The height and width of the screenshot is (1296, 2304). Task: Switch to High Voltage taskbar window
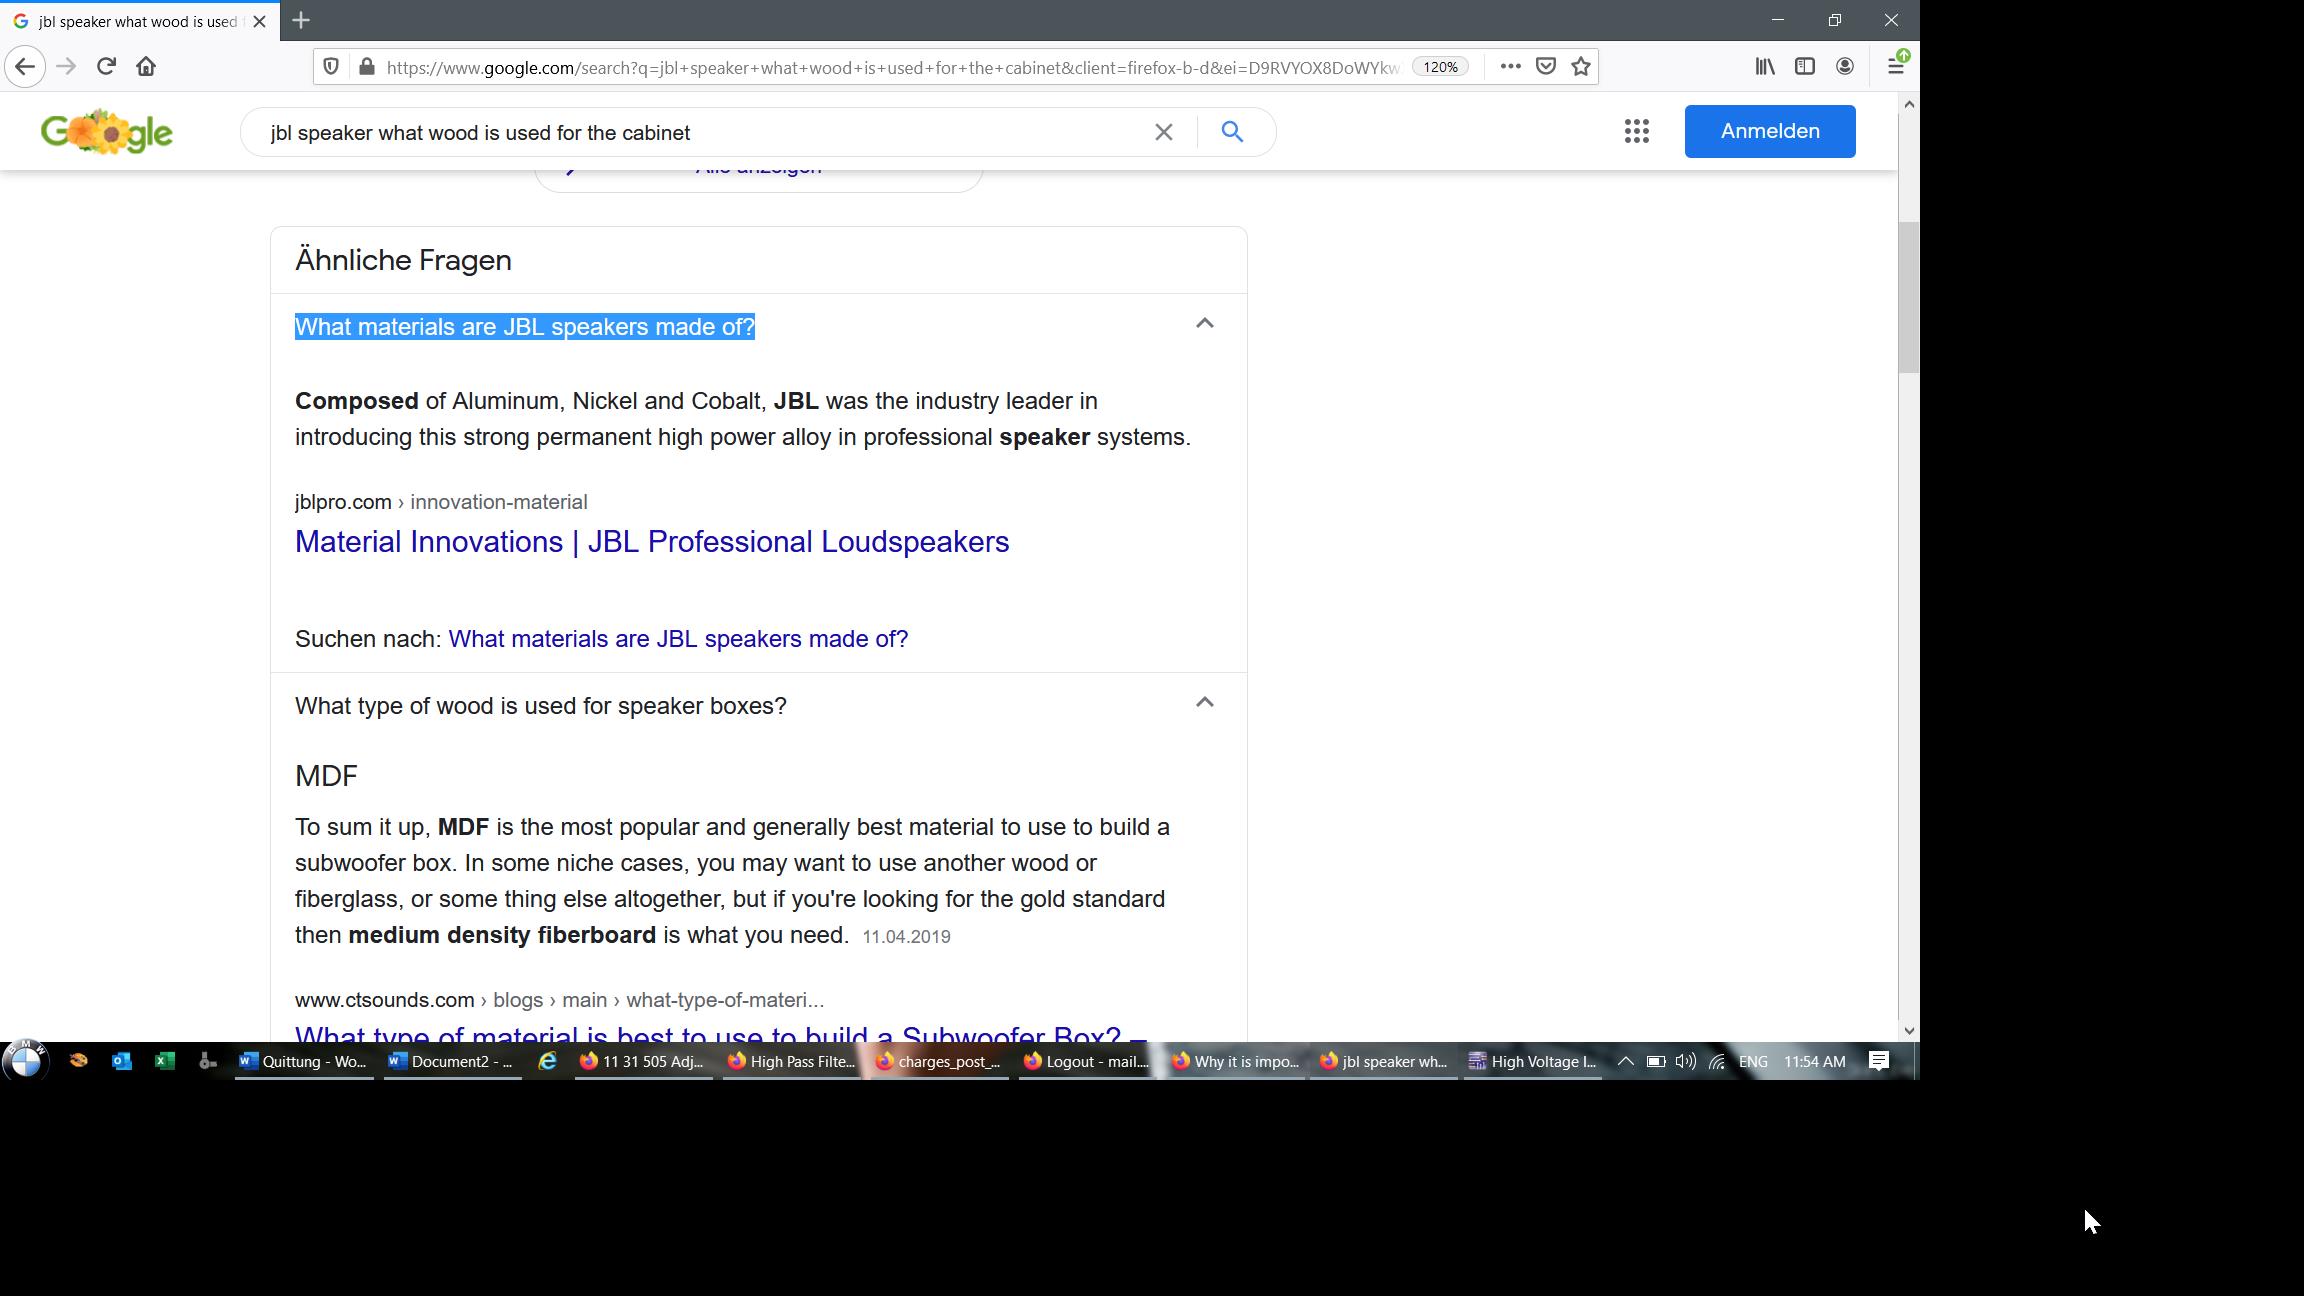coord(1532,1061)
